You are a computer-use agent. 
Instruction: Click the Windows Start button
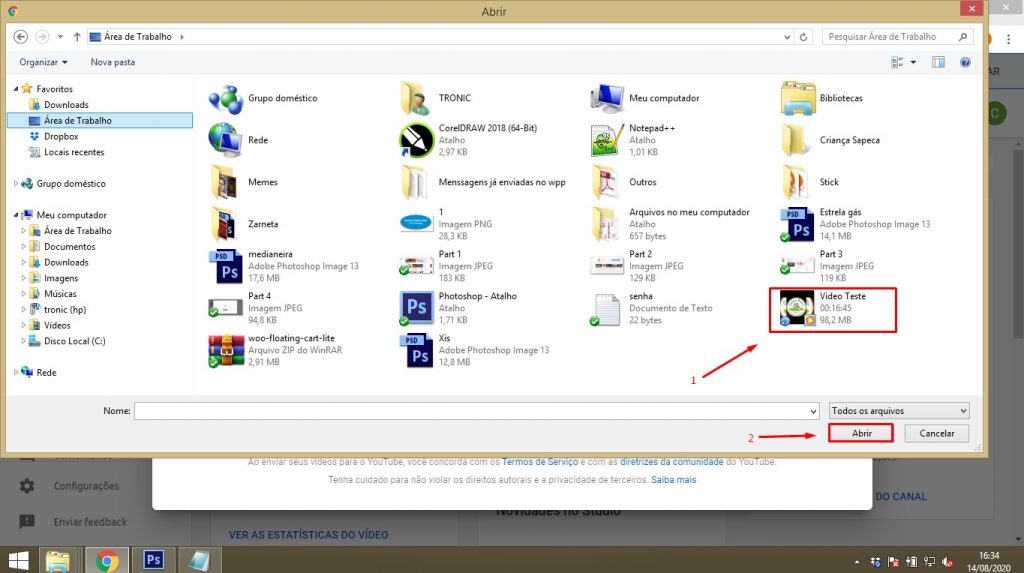[18, 560]
